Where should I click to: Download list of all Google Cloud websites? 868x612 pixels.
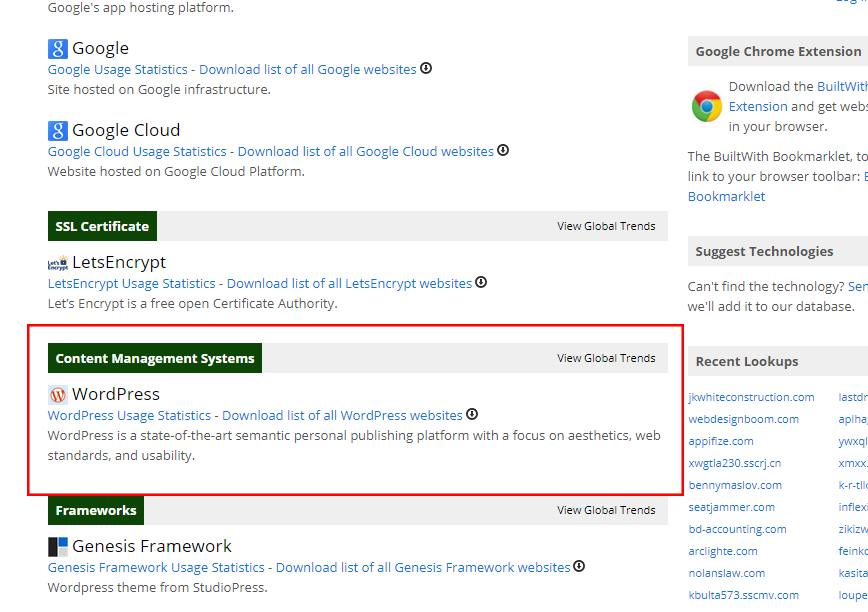[x=365, y=151]
